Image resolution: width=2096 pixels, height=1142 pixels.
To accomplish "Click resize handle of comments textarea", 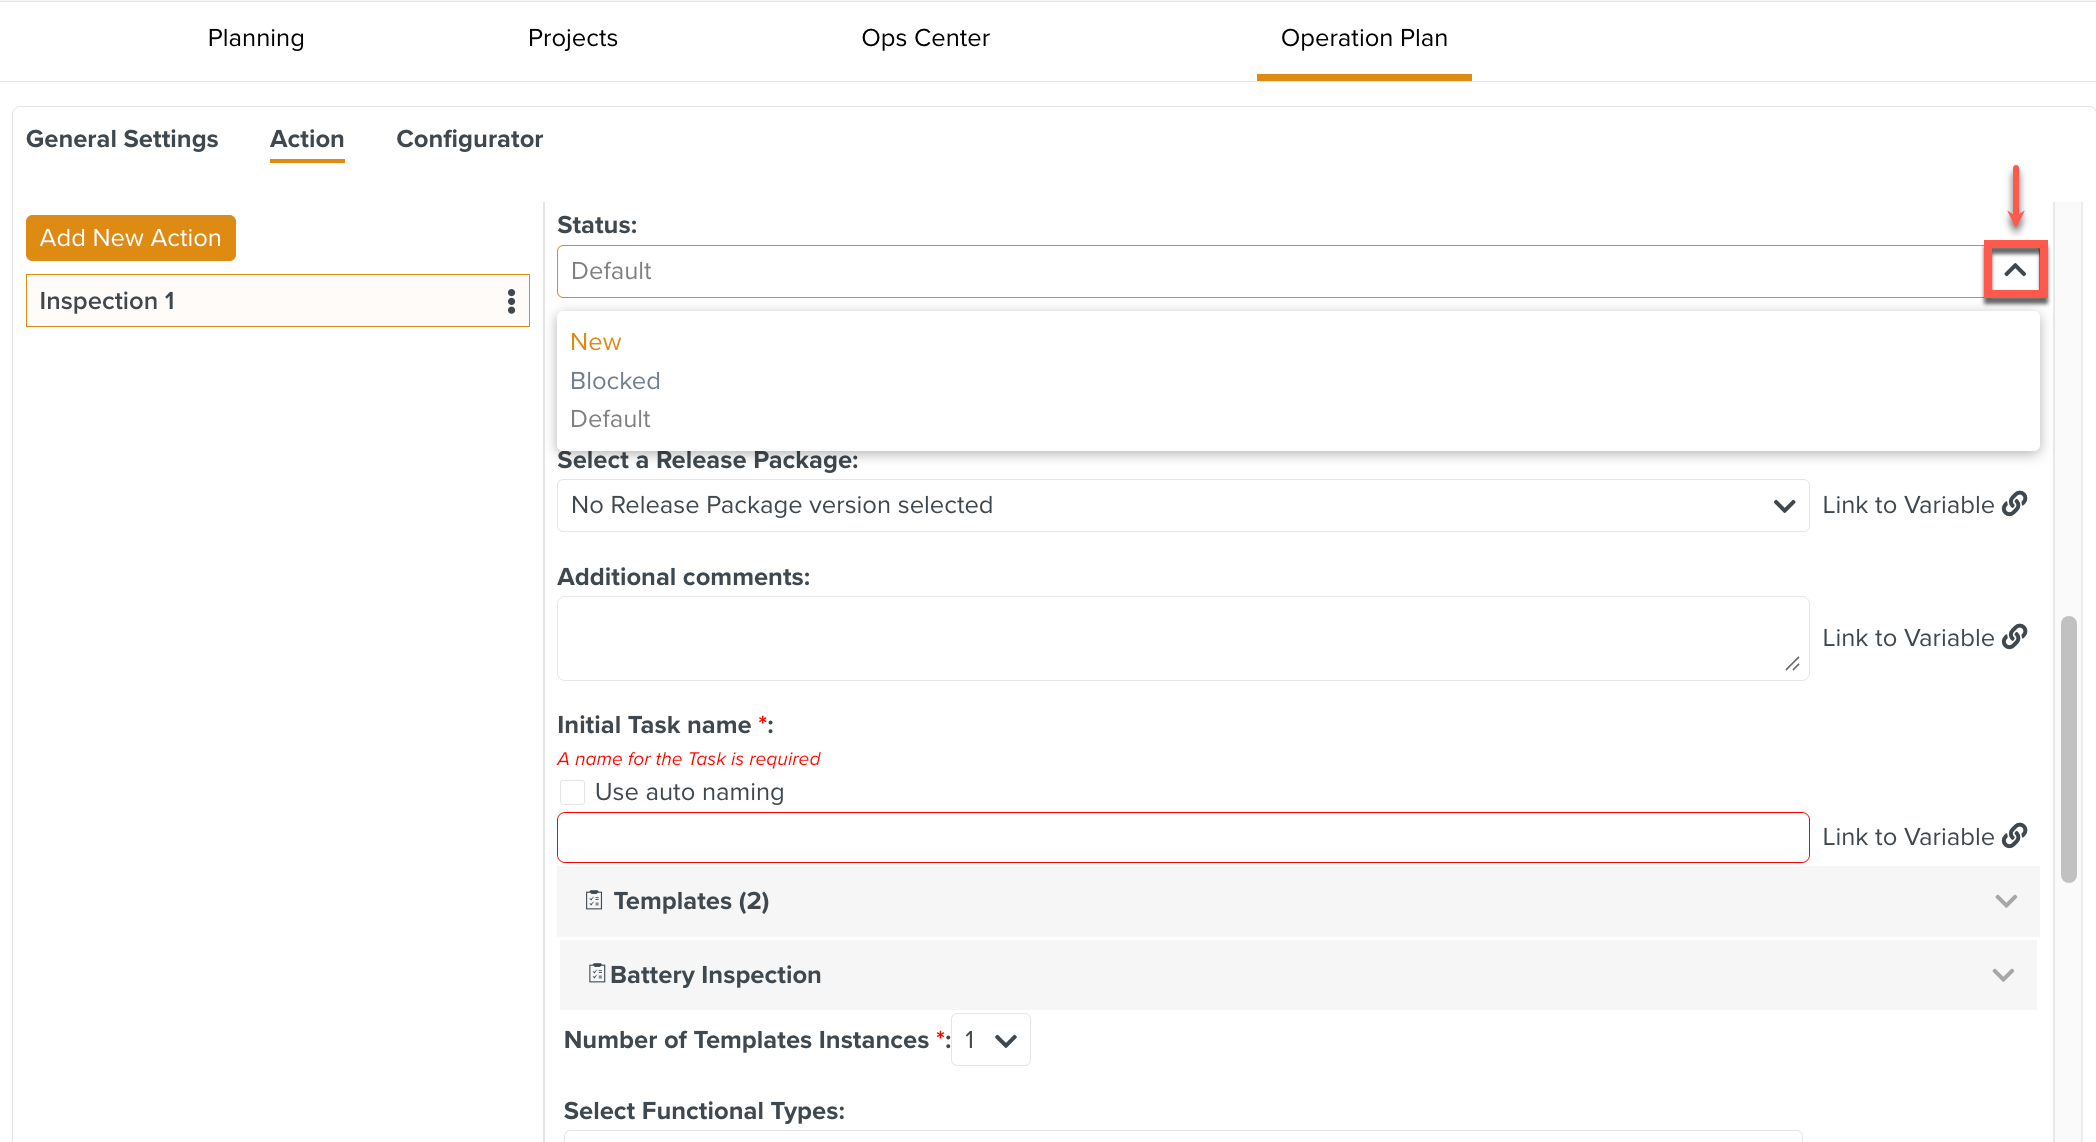I will click(1792, 664).
